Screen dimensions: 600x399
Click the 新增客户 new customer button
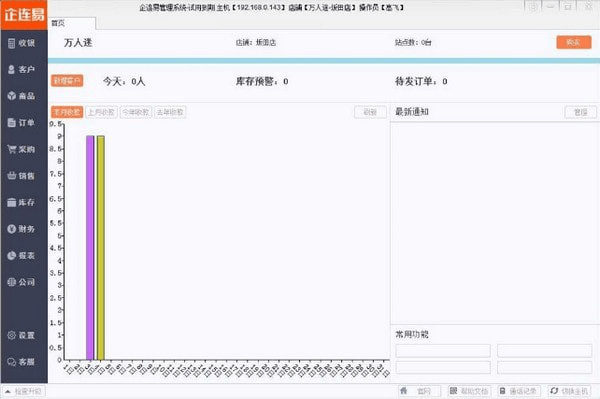click(67, 81)
